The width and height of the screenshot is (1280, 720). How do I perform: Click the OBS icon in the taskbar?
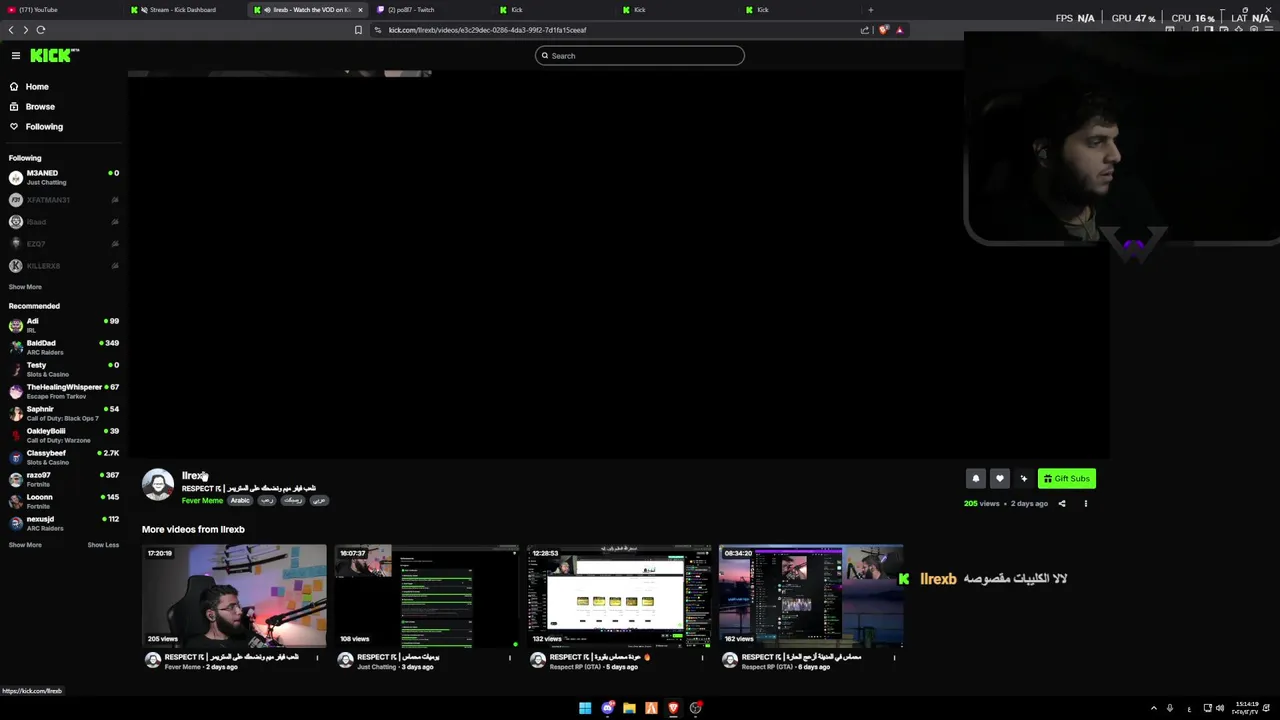pyautogui.click(x=695, y=708)
